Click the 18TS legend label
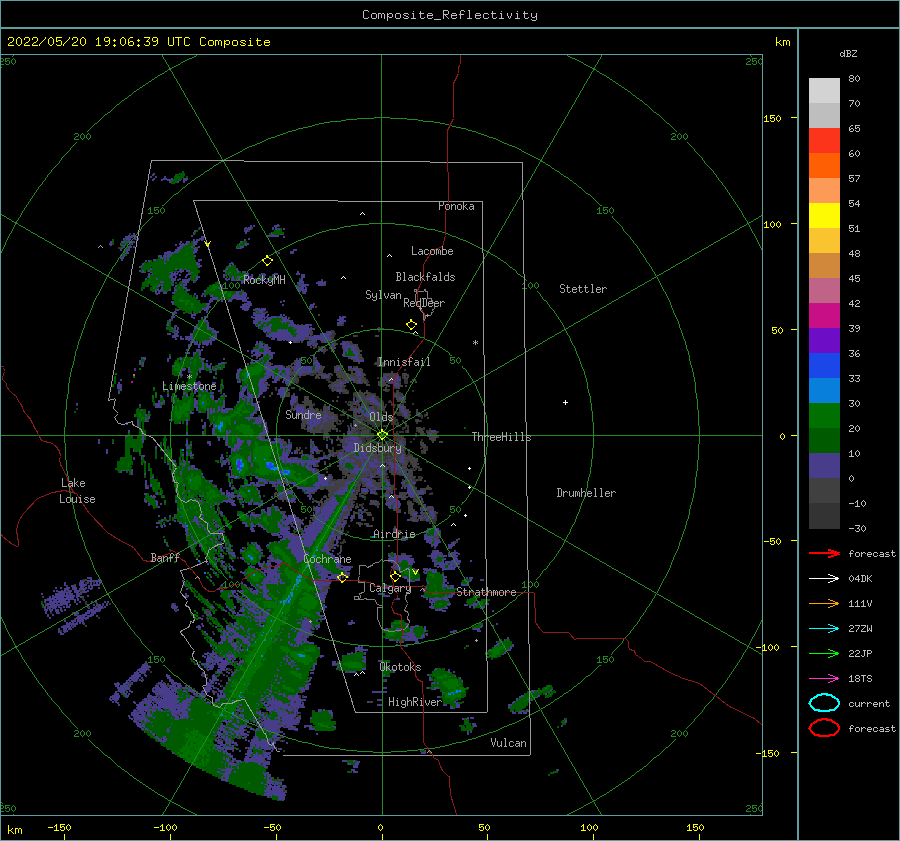 pos(860,679)
